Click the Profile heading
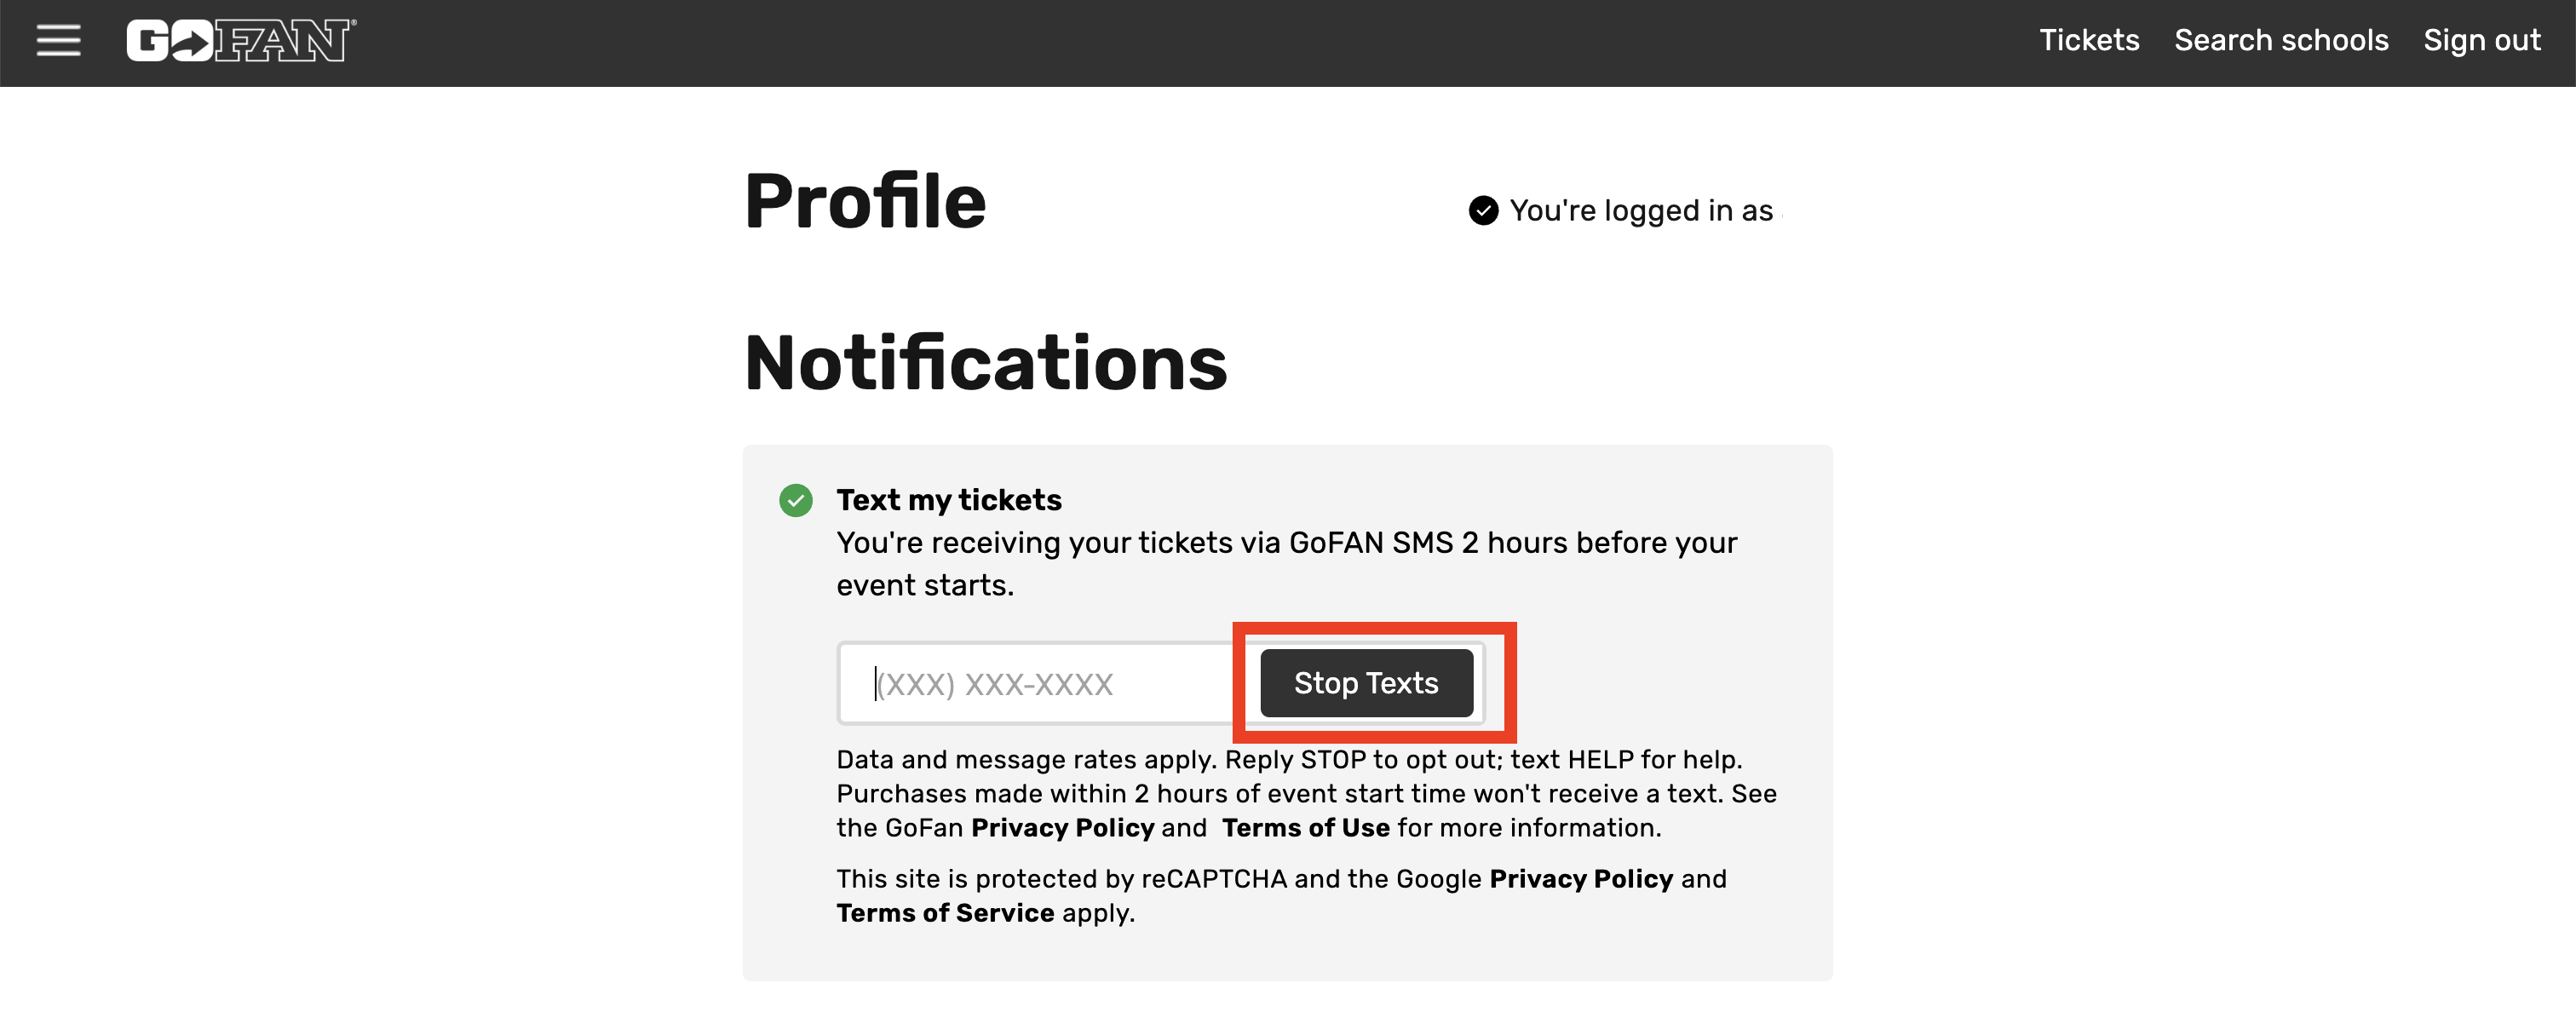Screen dimensions: 2576x1012 (x=865, y=199)
